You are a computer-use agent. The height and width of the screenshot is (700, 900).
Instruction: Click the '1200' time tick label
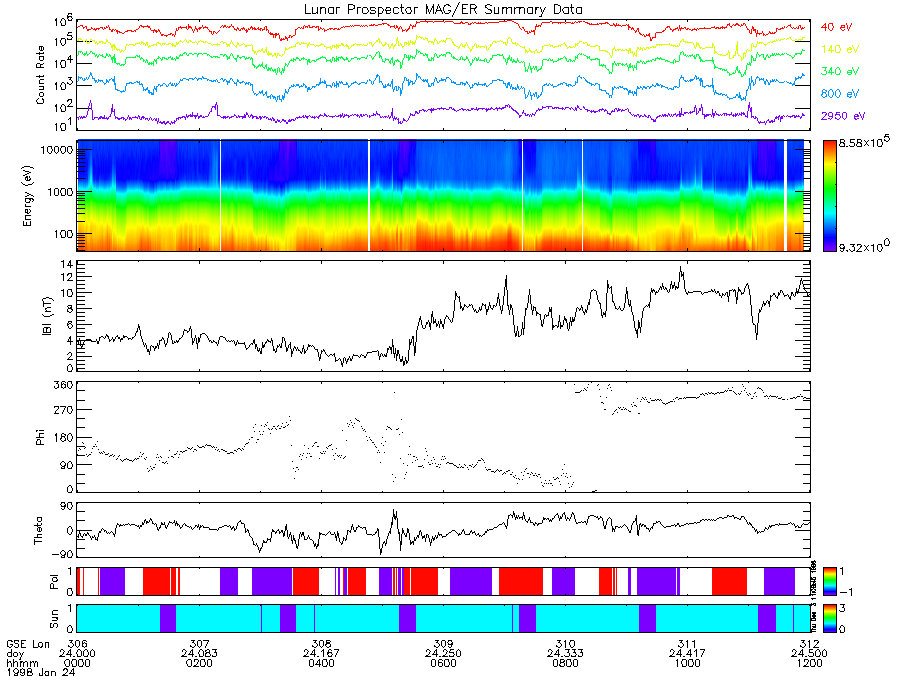tap(809, 663)
